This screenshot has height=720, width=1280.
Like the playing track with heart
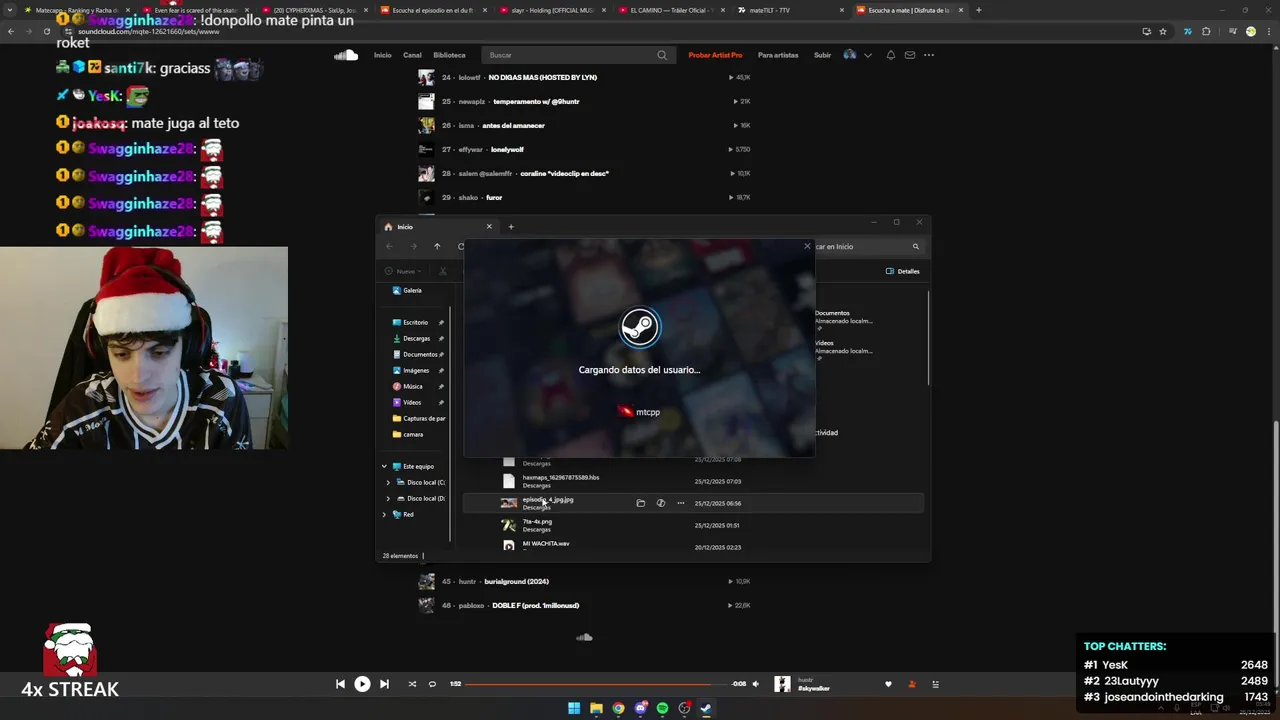pyautogui.click(x=888, y=684)
